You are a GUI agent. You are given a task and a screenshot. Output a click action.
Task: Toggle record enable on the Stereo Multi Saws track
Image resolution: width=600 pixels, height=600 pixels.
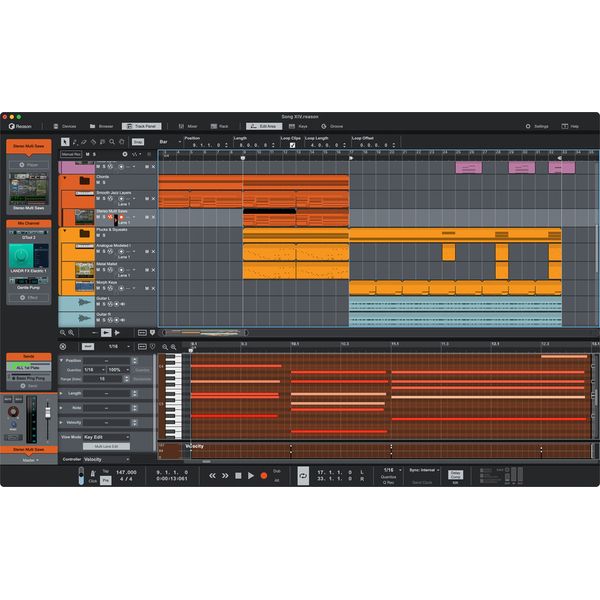[122, 217]
